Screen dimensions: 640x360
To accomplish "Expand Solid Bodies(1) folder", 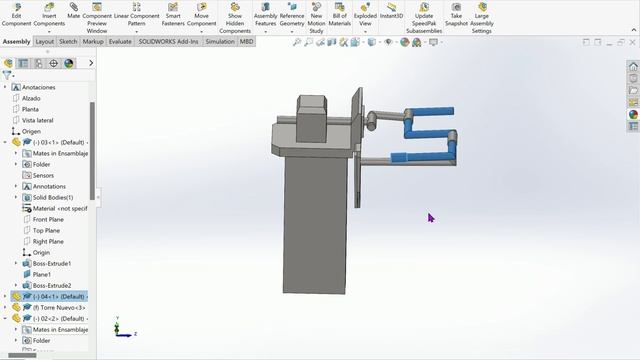I will (16, 197).
